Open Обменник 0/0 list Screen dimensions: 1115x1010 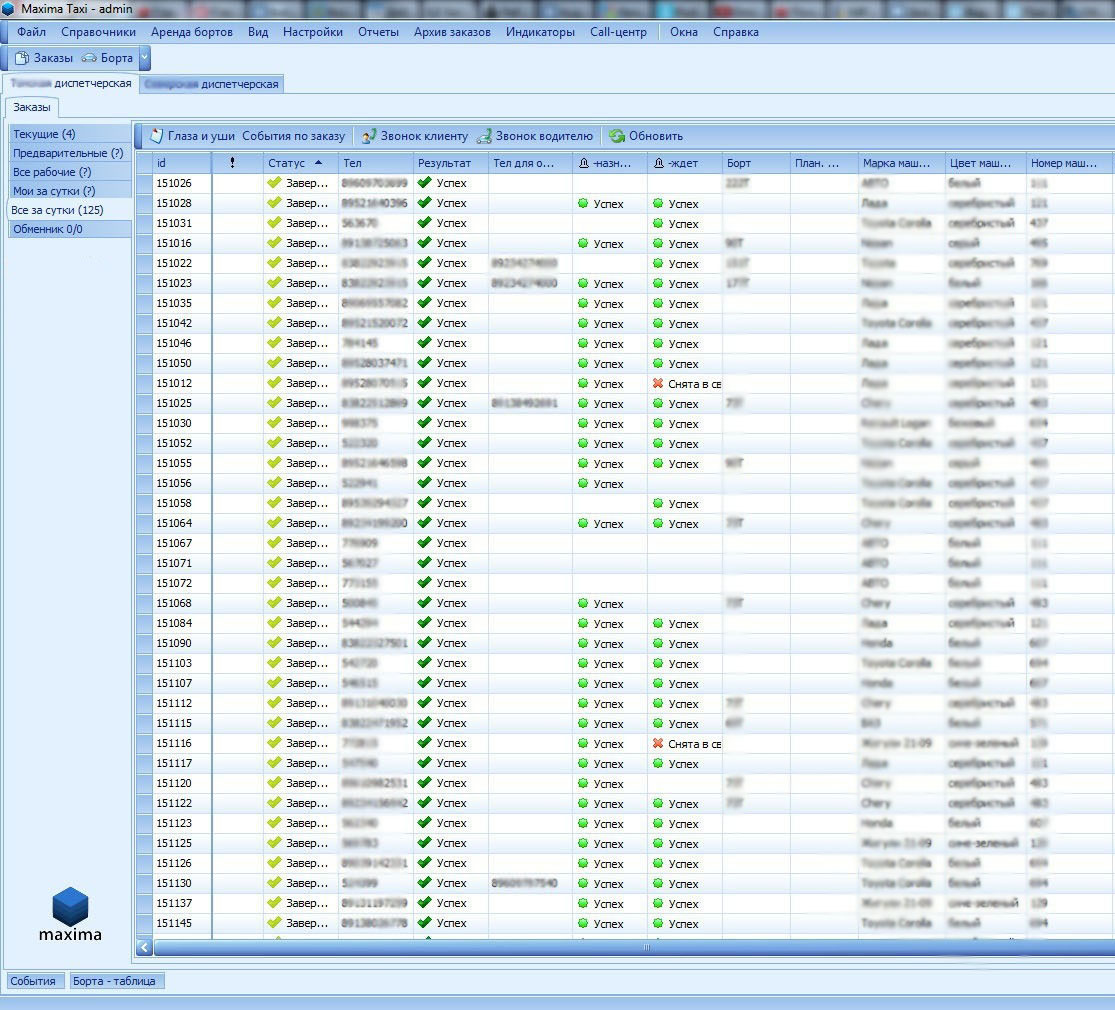click(70, 229)
